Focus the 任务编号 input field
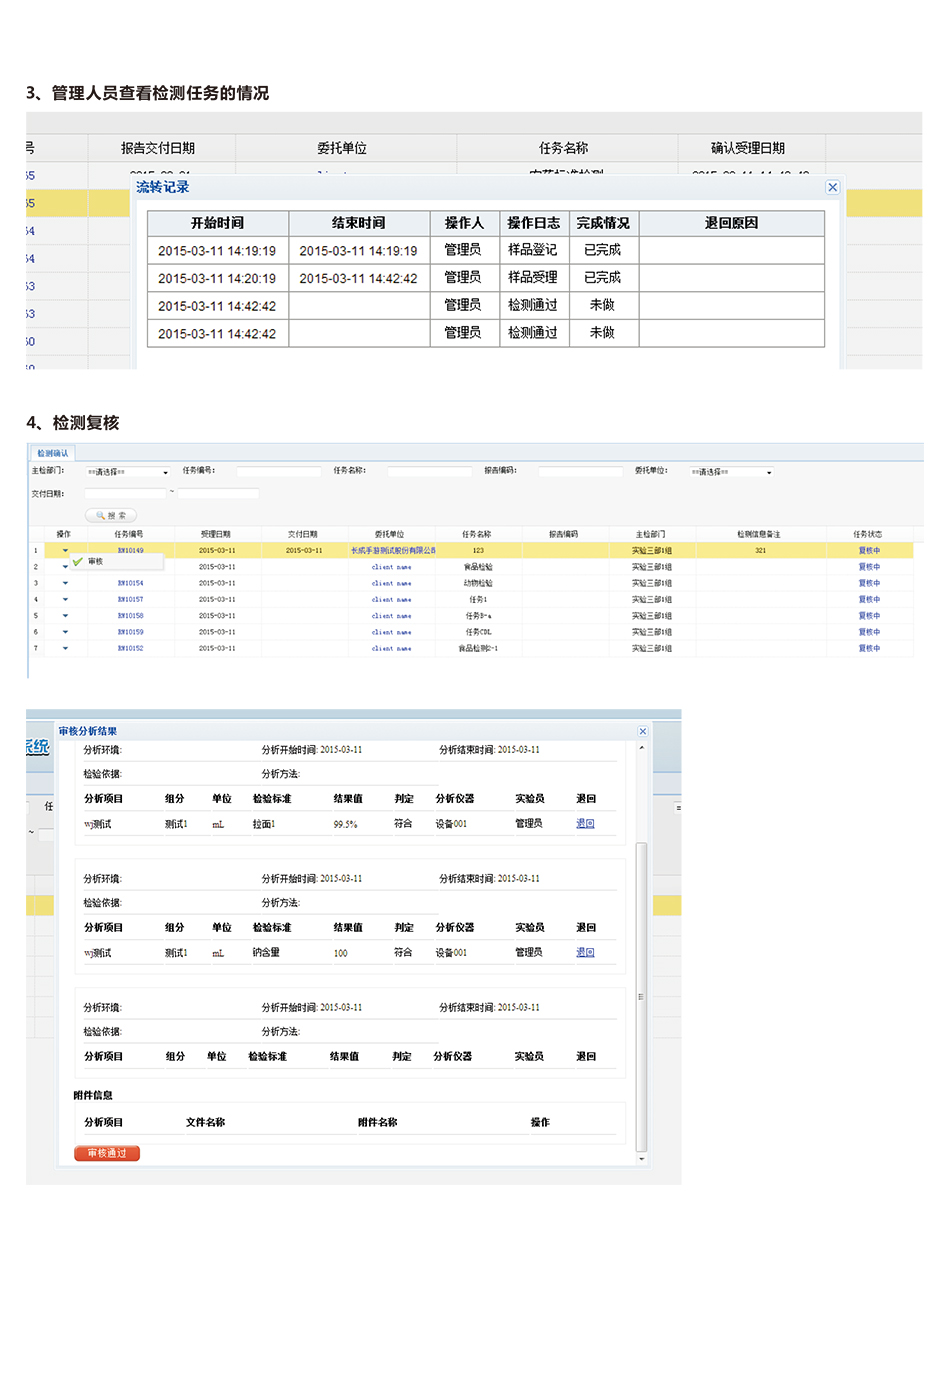 click(279, 471)
